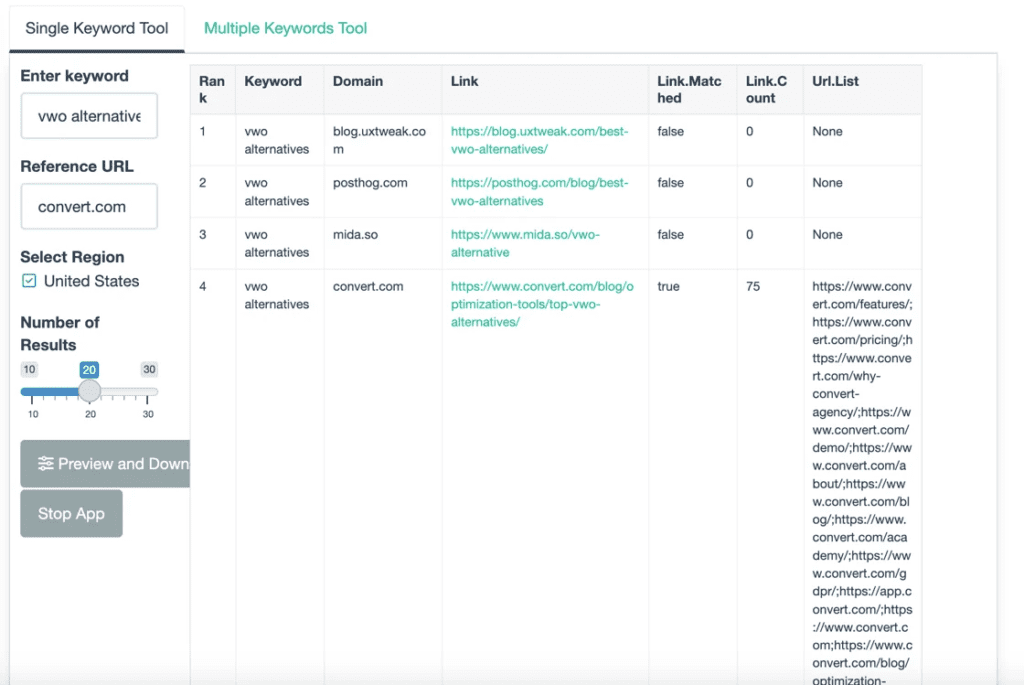Click the Stop App button
This screenshot has height=685, width=1024.
(71, 514)
